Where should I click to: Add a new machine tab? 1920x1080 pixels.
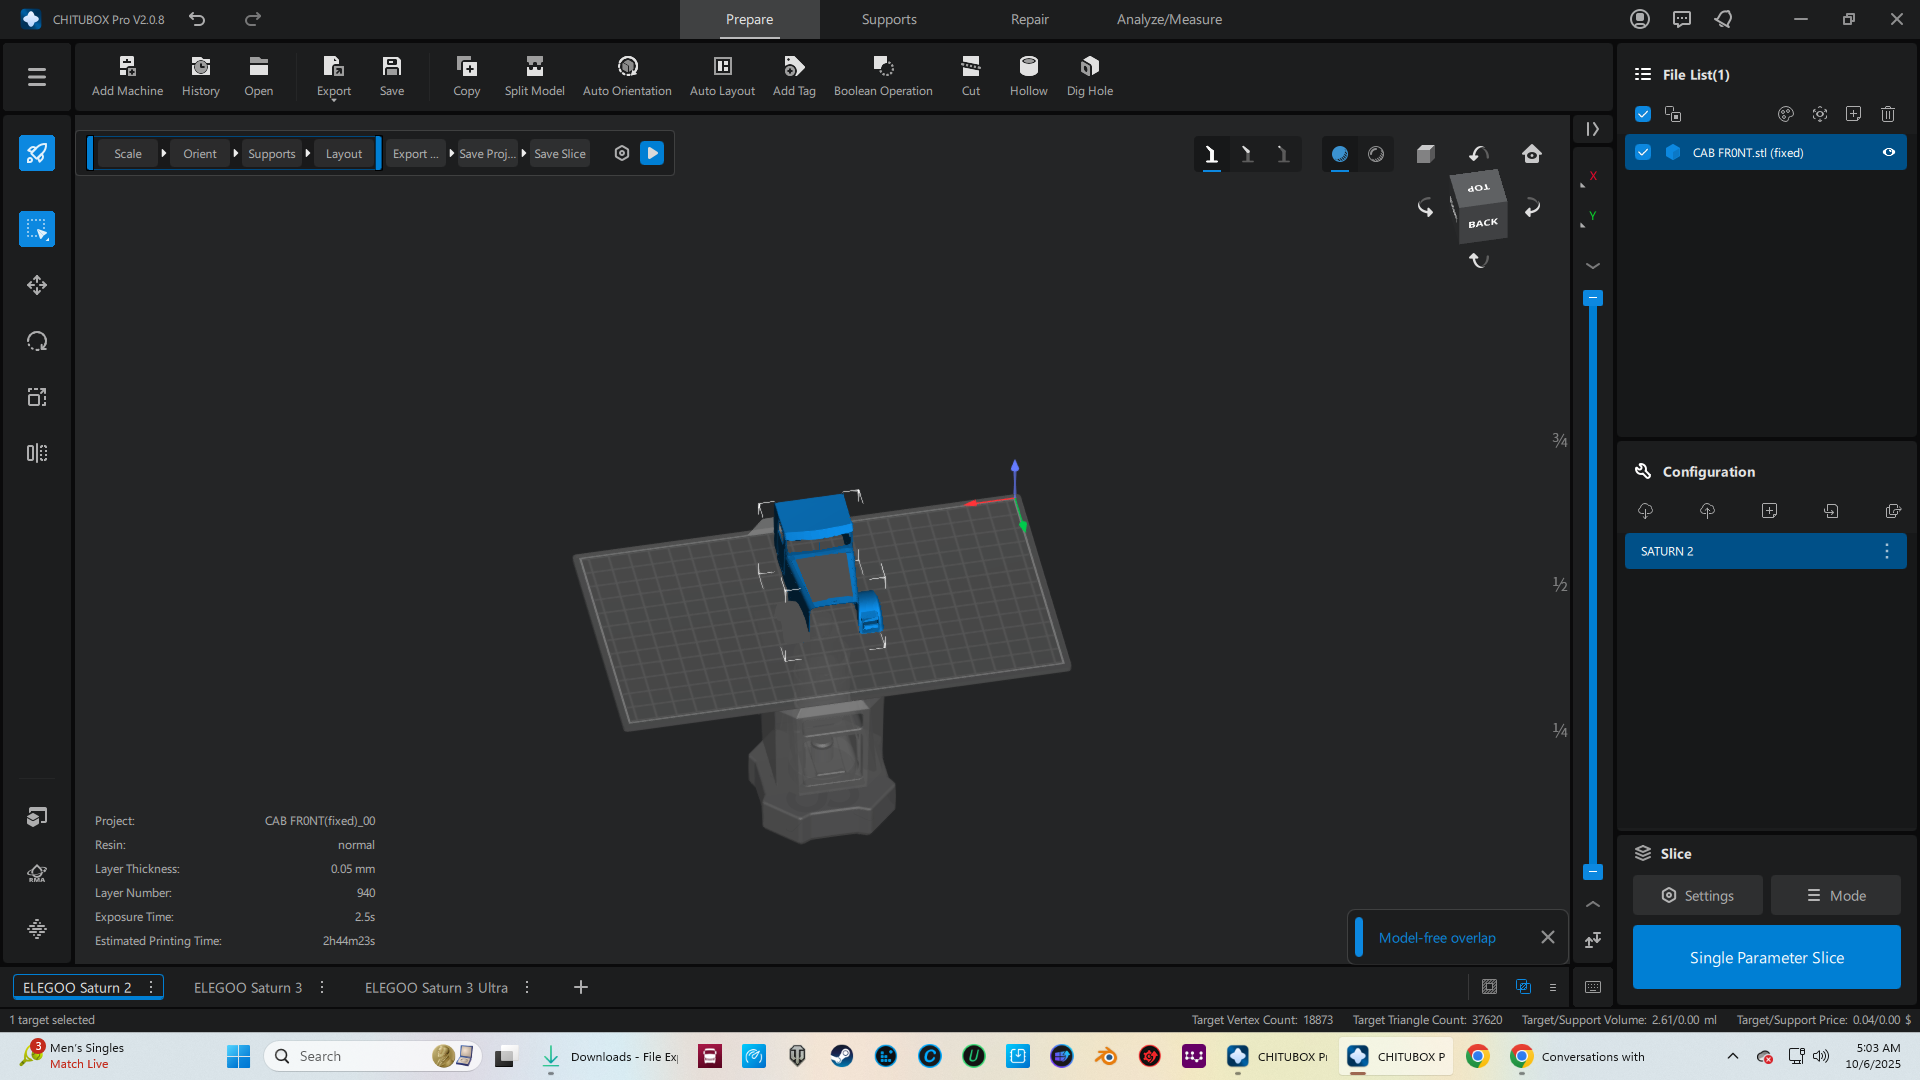click(580, 987)
